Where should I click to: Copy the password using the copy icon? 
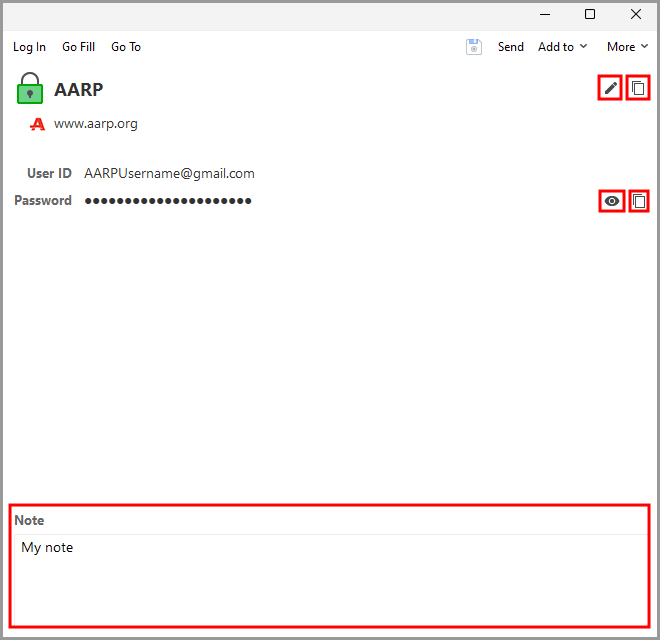639,201
